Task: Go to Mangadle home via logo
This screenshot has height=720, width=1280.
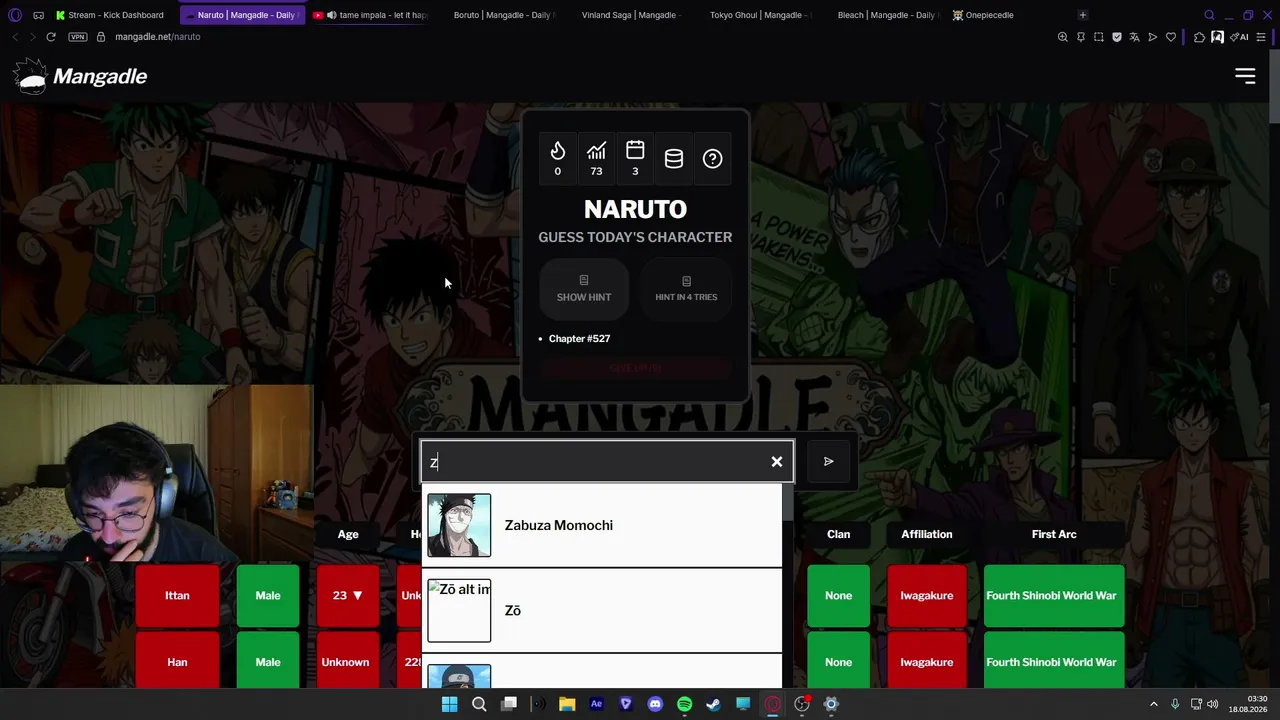Action: tap(81, 76)
